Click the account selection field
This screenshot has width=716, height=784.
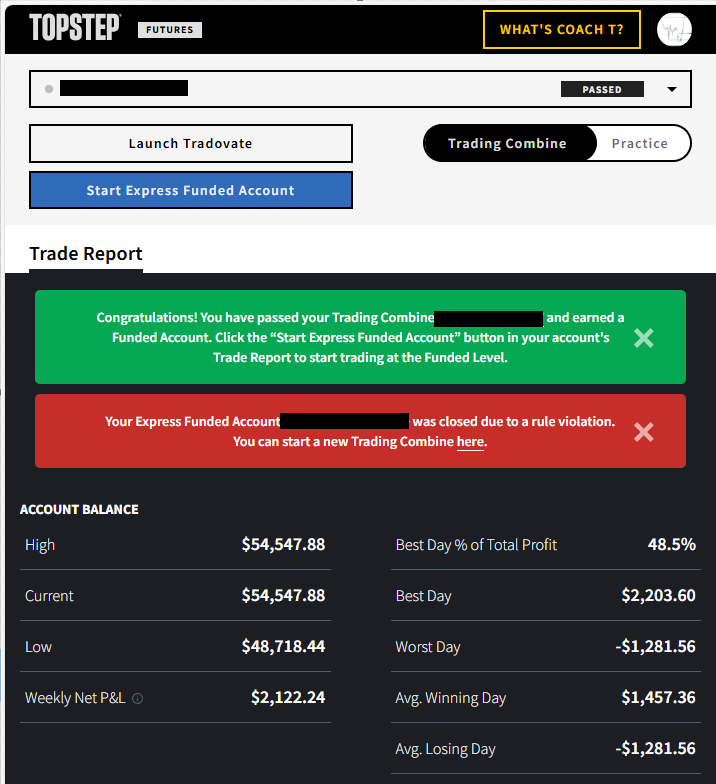[x=360, y=89]
